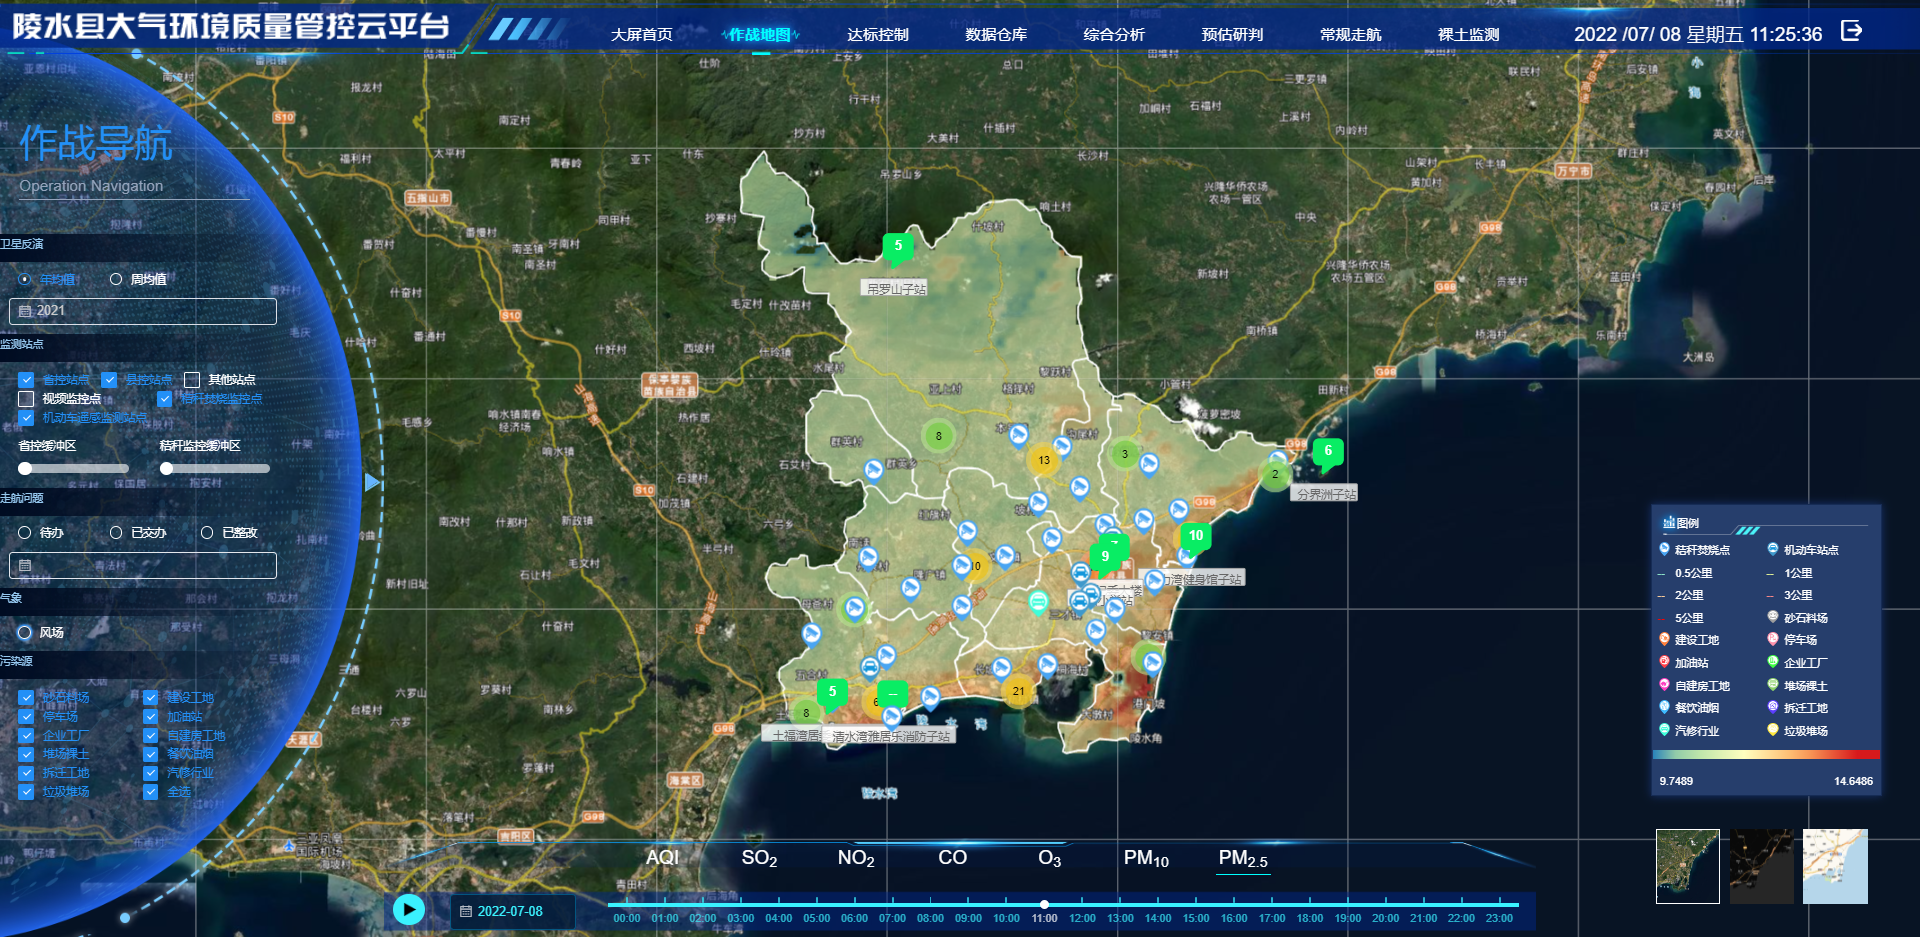Image resolution: width=1920 pixels, height=937 pixels.
Task: Toggle 风场 wind field radio
Action: (25, 632)
